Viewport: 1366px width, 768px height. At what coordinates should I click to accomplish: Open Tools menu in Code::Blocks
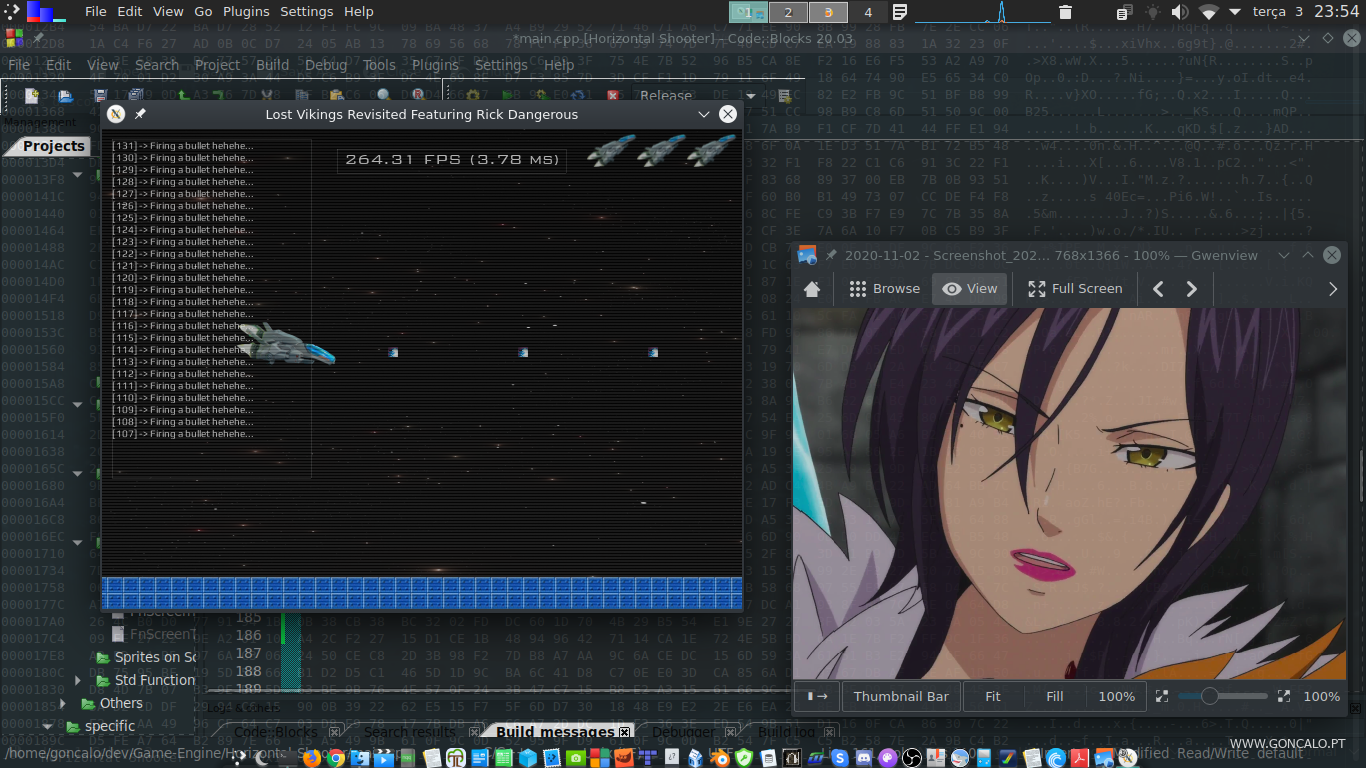coord(379,65)
